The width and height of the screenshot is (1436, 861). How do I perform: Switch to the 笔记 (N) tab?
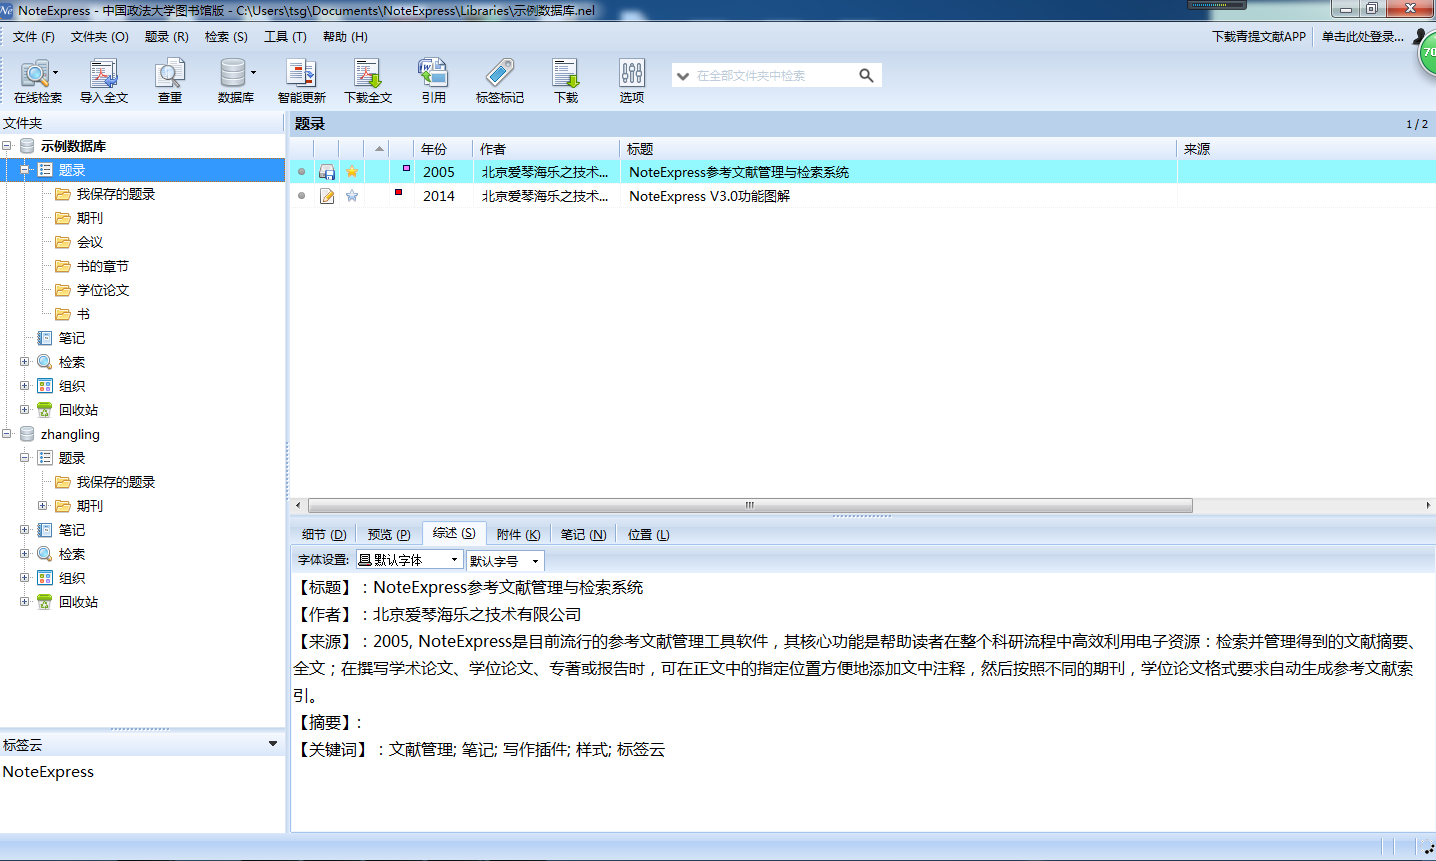tap(583, 535)
